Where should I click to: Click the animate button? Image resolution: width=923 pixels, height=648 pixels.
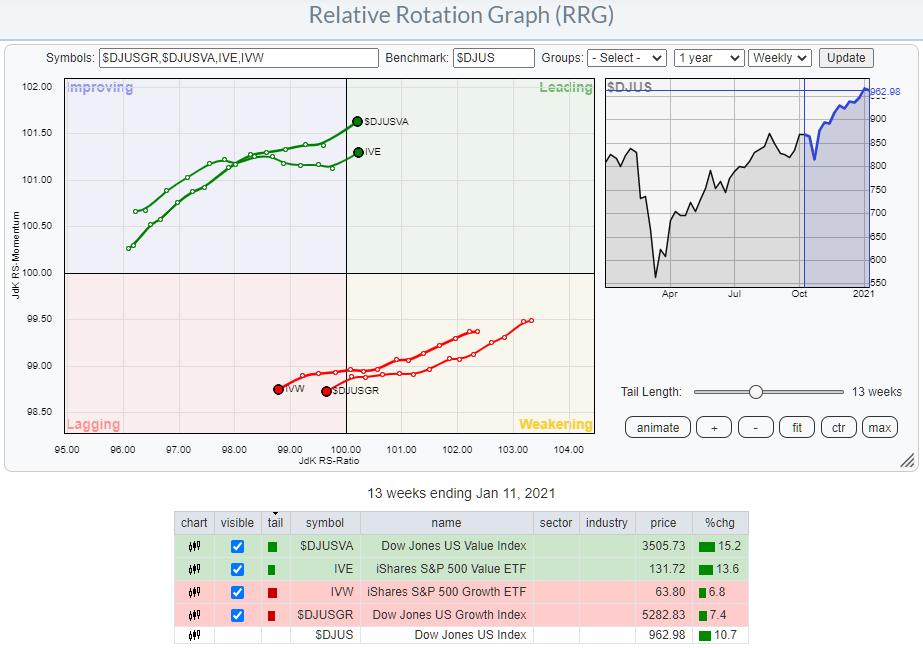click(x=657, y=427)
